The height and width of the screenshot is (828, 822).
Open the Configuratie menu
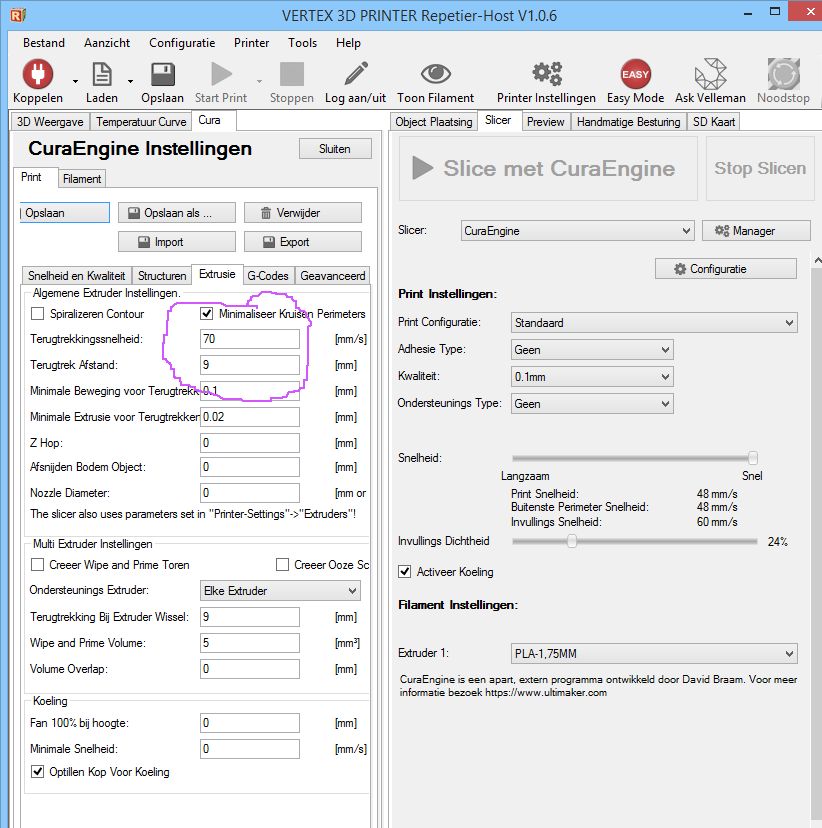(182, 43)
